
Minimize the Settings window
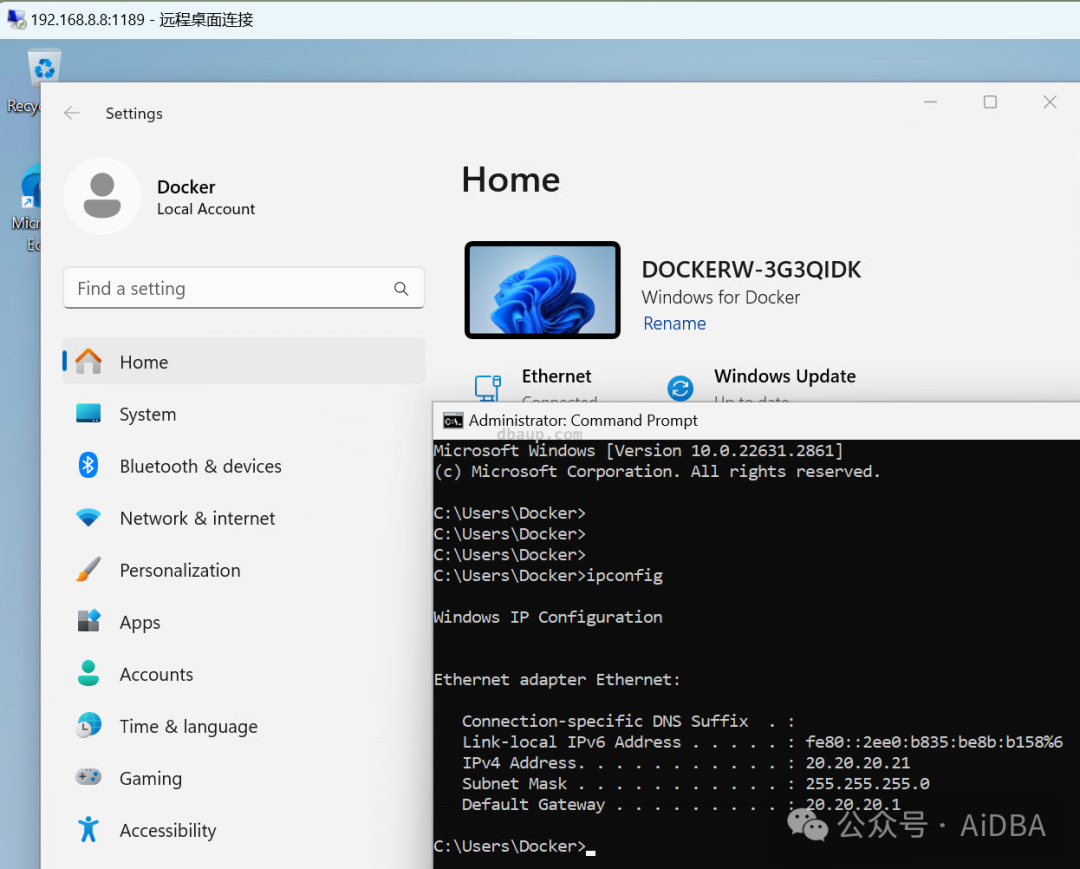930,102
